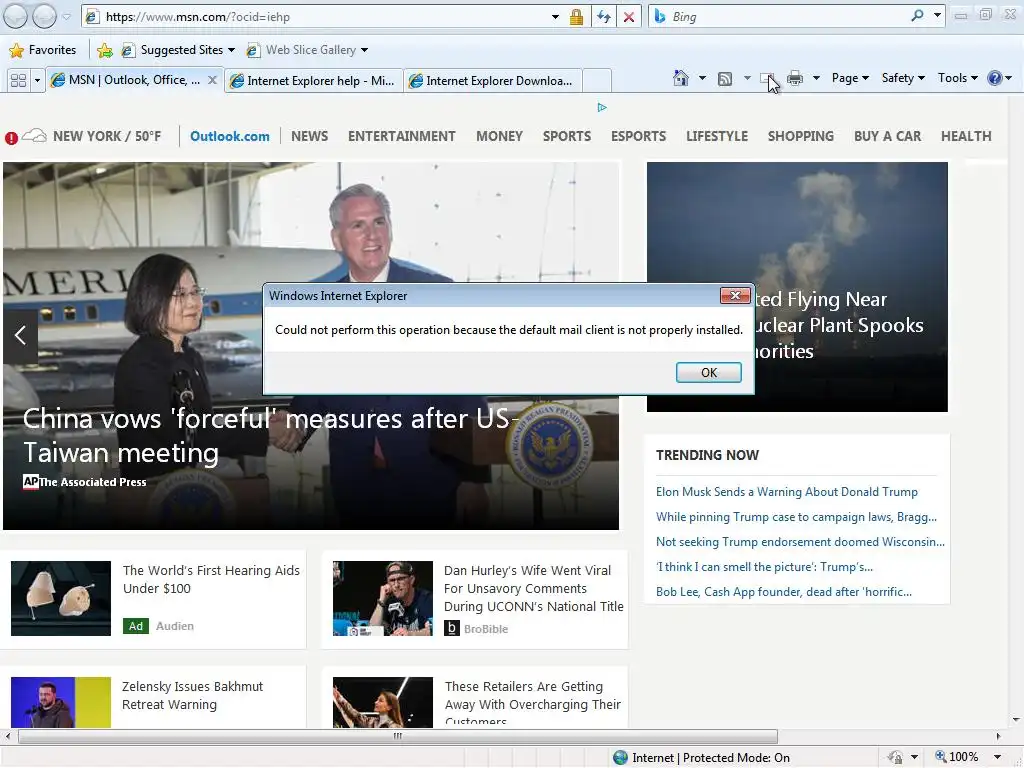Open a new blank tab
The width and height of the screenshot is (1024, 768).
[596, 81]
